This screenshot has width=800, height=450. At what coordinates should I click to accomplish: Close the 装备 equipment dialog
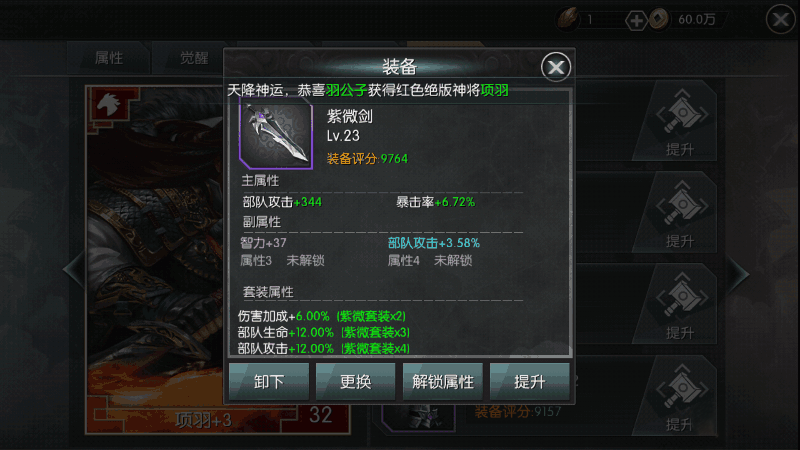pyautogui.click(x=556, y=67)
